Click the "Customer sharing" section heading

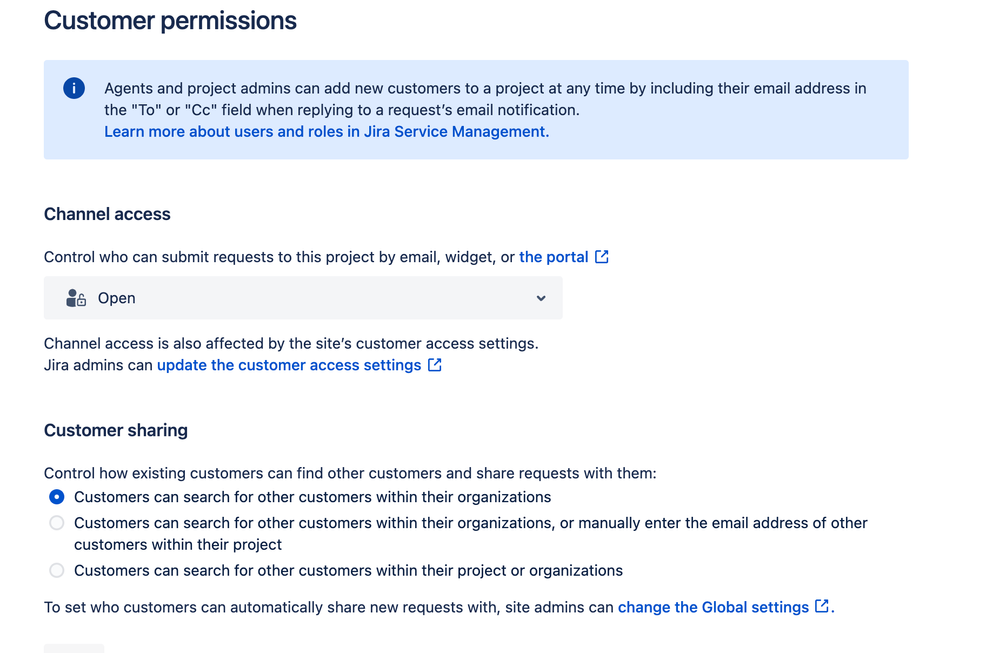pos(115,430)
